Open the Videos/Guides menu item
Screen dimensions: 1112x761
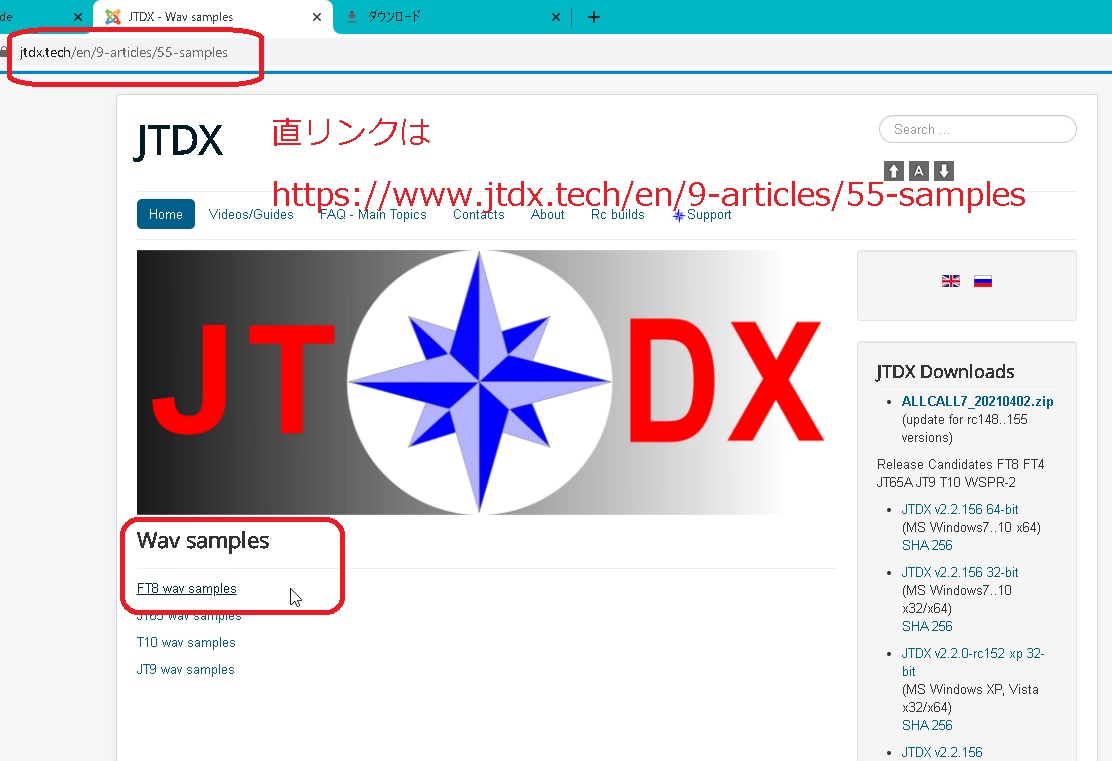click(x=251, y=214)
